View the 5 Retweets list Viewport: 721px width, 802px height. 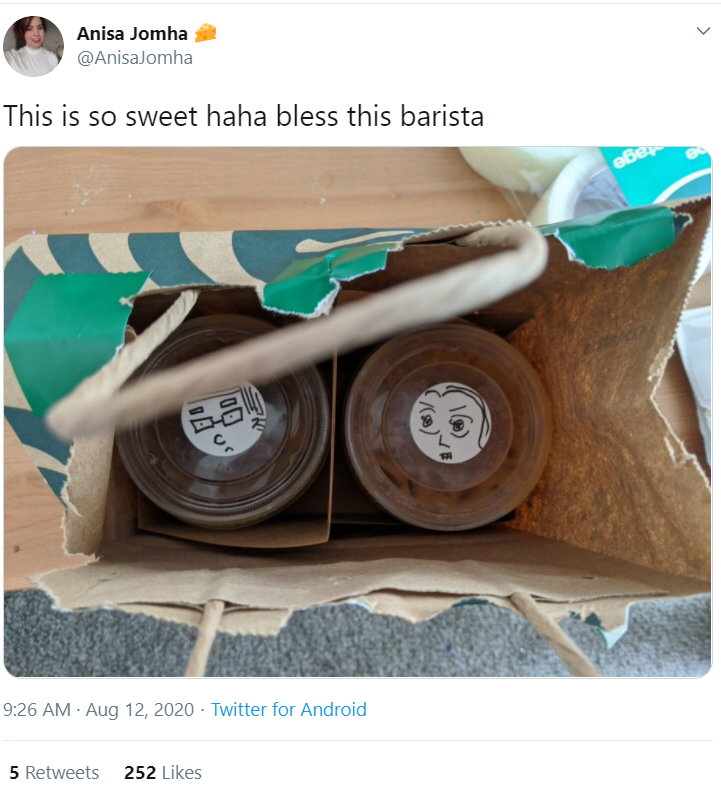[54, 772]
